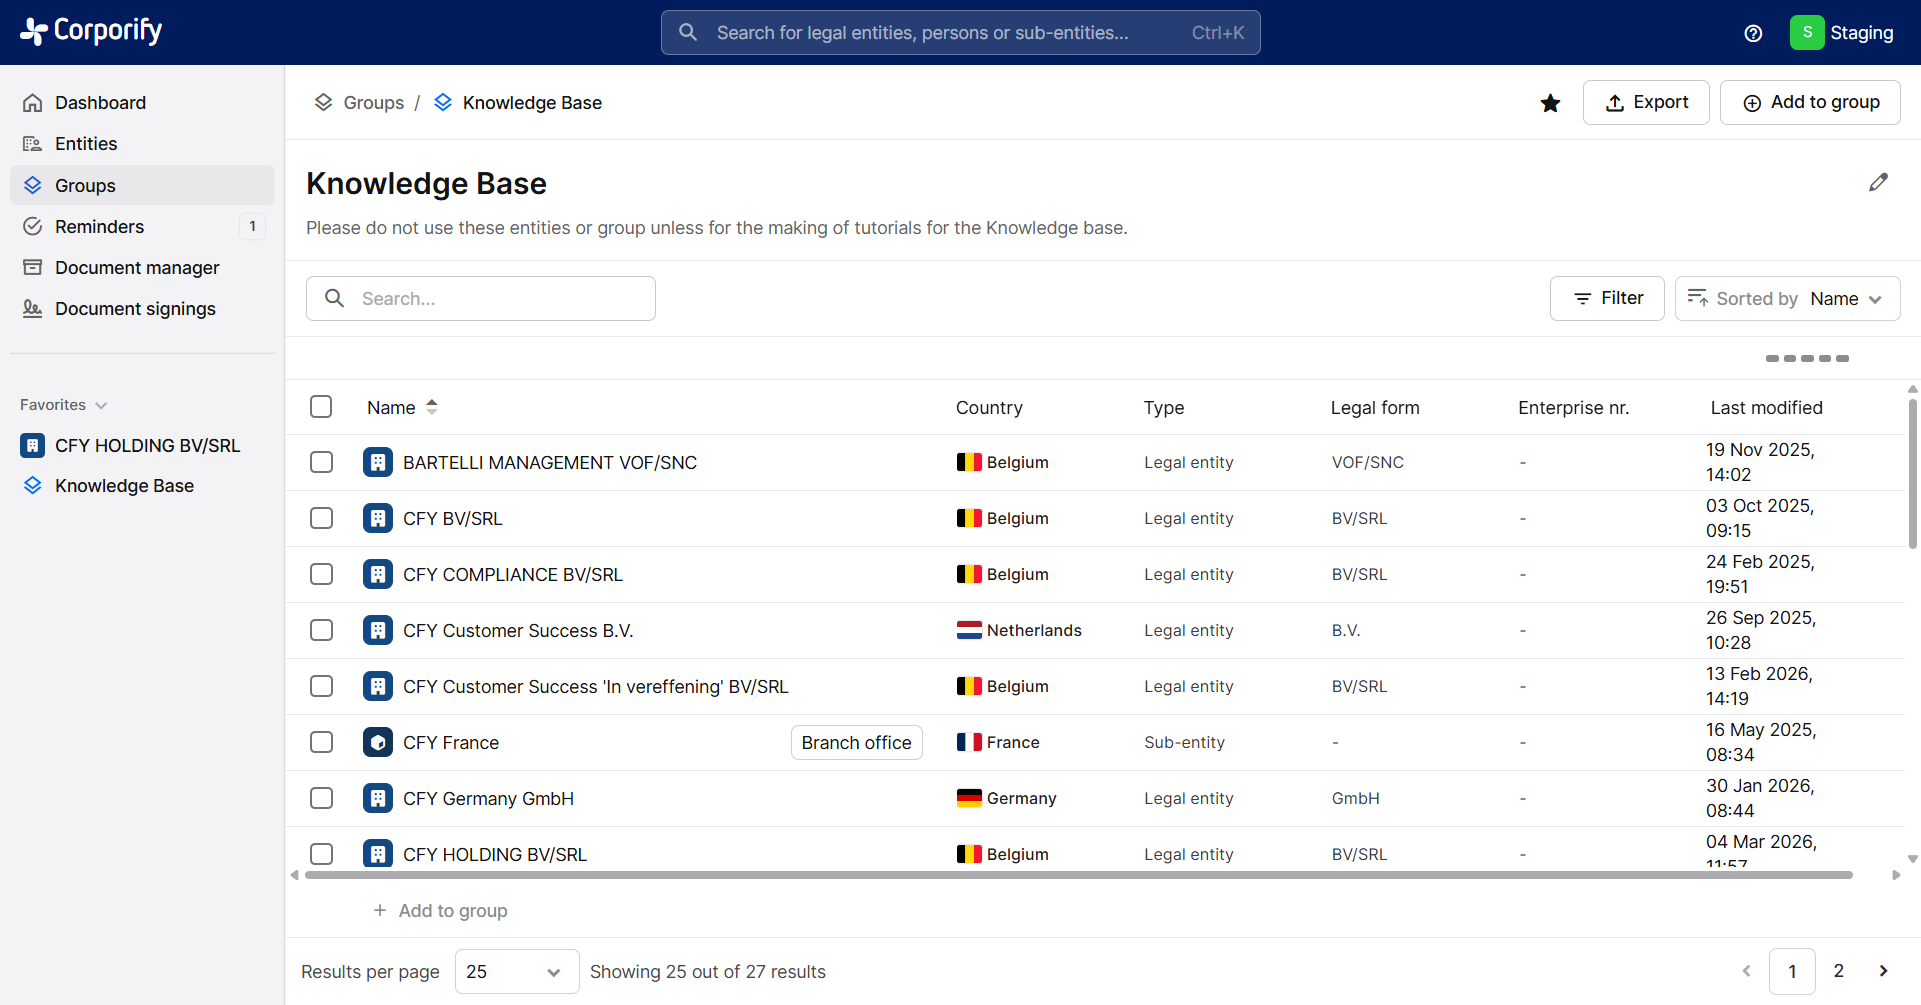The width and height of the screenshot is (1921, 1005).
Task: Open the Sorted by Name dropdown
Action: tap(1787, 298)
